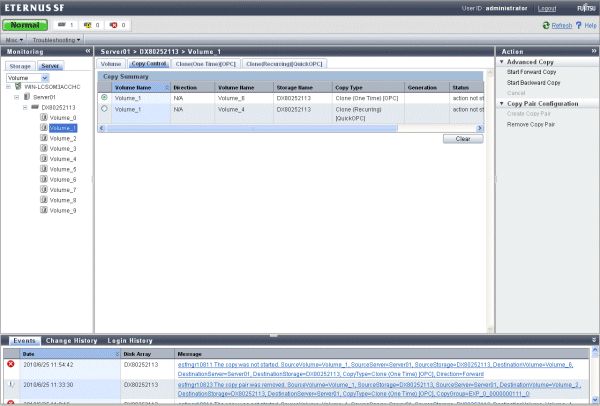Open the Troubleshooting dropdown menu
The image size is (600, 406).
[x=56, y=40]
